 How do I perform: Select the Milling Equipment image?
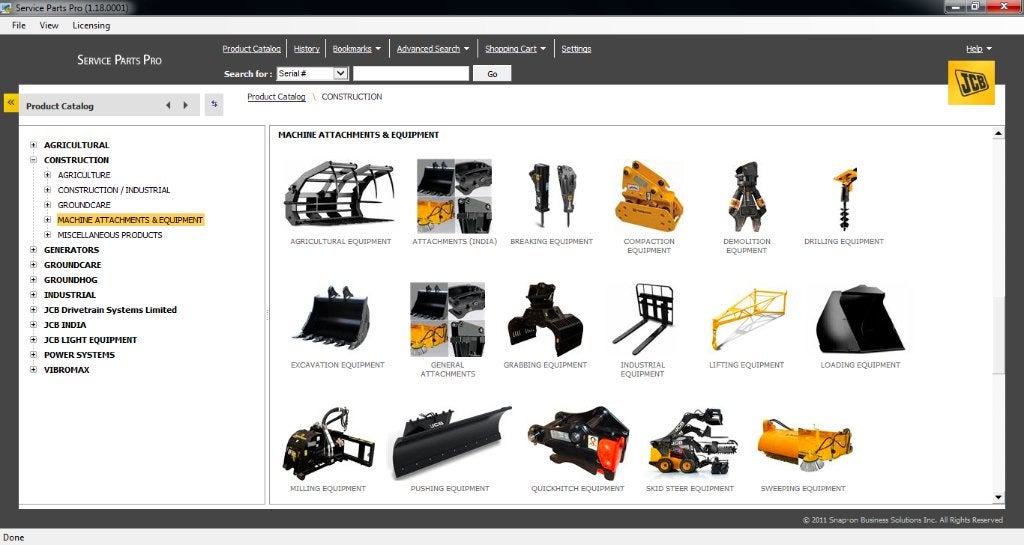click(328, 443)
